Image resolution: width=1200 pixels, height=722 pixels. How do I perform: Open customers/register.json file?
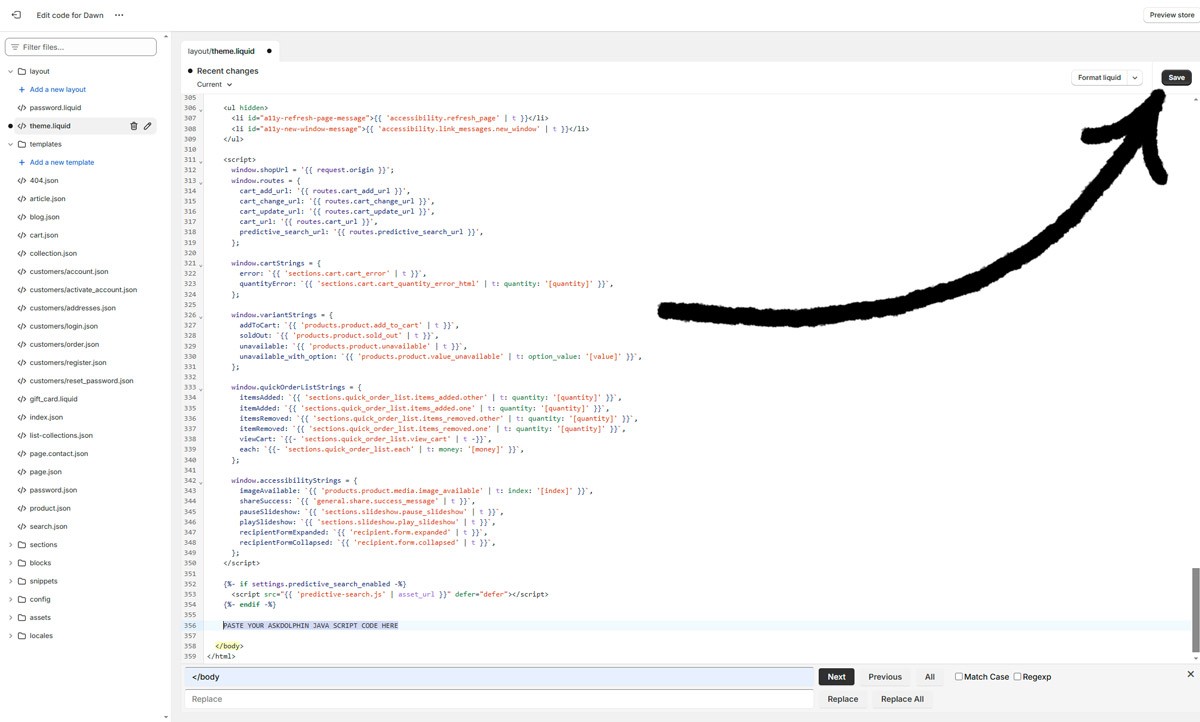[x=68, y=363]
